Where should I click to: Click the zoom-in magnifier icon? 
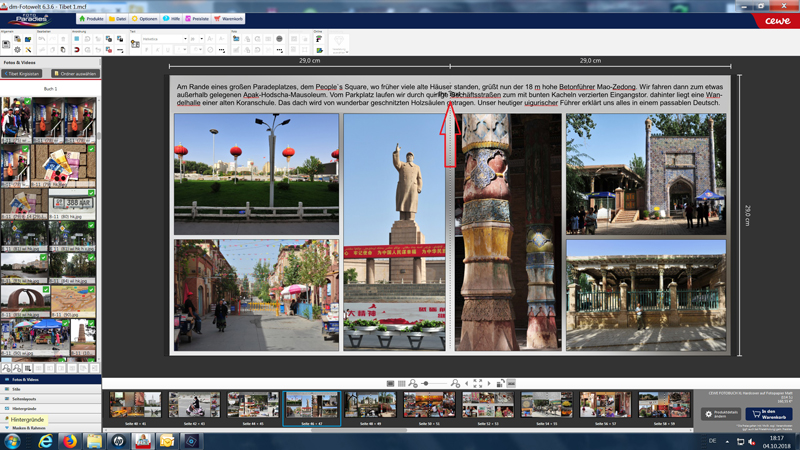pos(455,383)
